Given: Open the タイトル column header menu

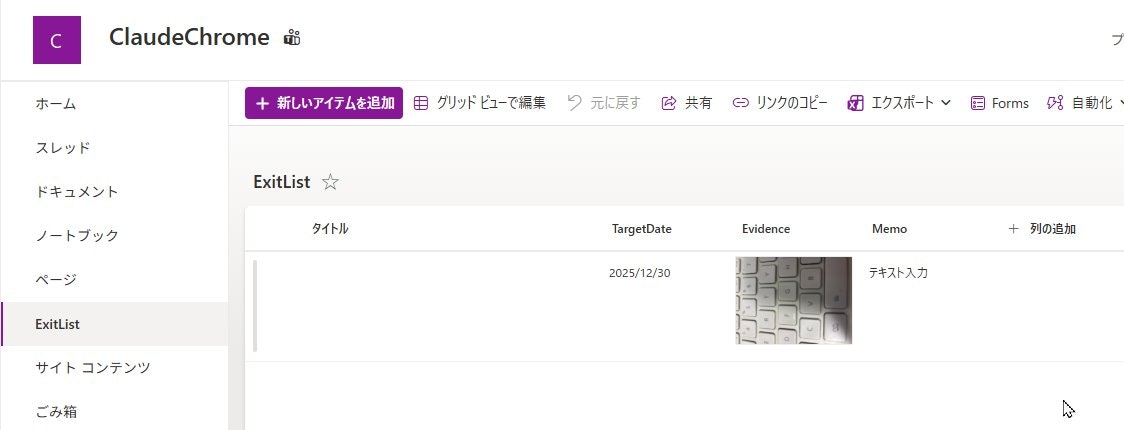Looking at the screenshot, I should coord(330,229).
